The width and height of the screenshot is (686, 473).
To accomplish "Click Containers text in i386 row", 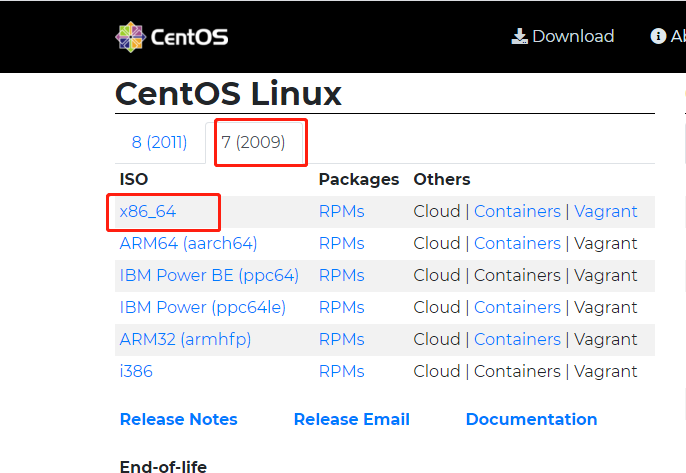I will (517, 371).
